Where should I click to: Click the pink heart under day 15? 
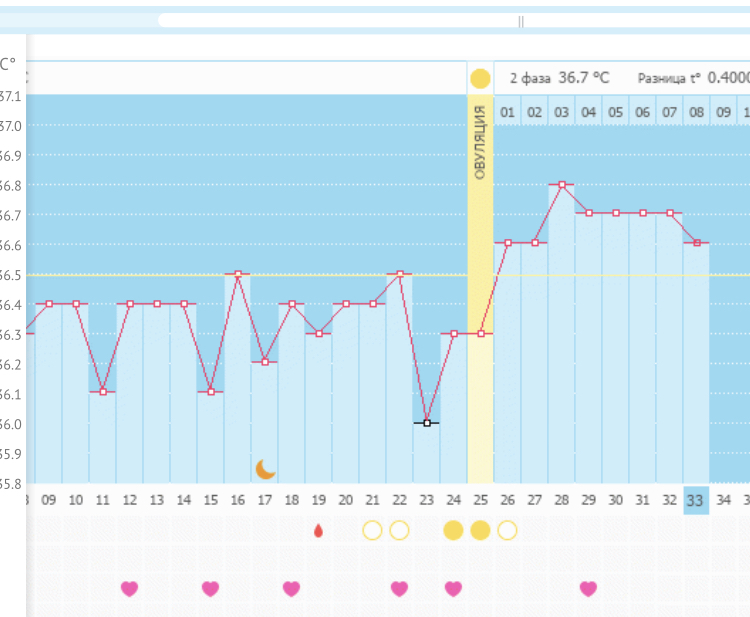pyautogui.click(x=210, y=588)
